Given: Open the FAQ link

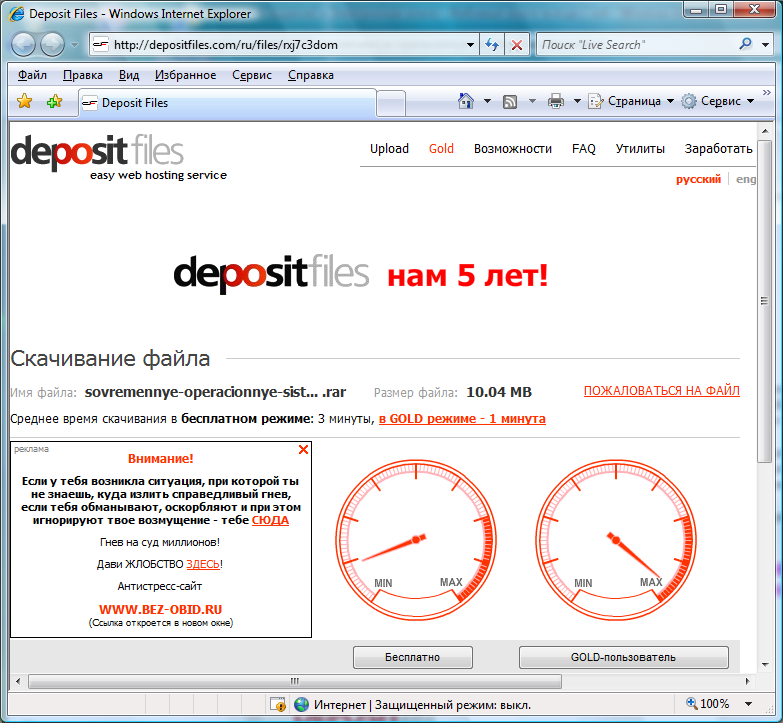Looking at the screenshot, I should [584, 149].
